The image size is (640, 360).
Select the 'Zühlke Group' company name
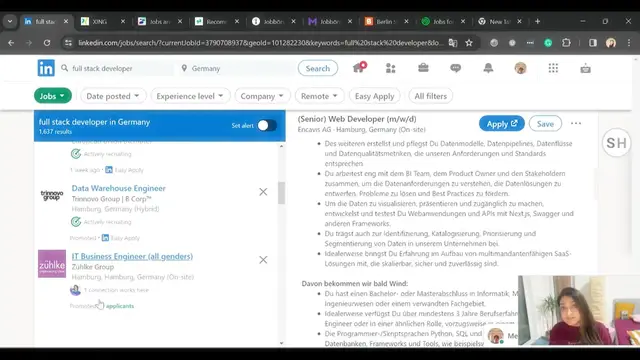click(x=93, y=267)
